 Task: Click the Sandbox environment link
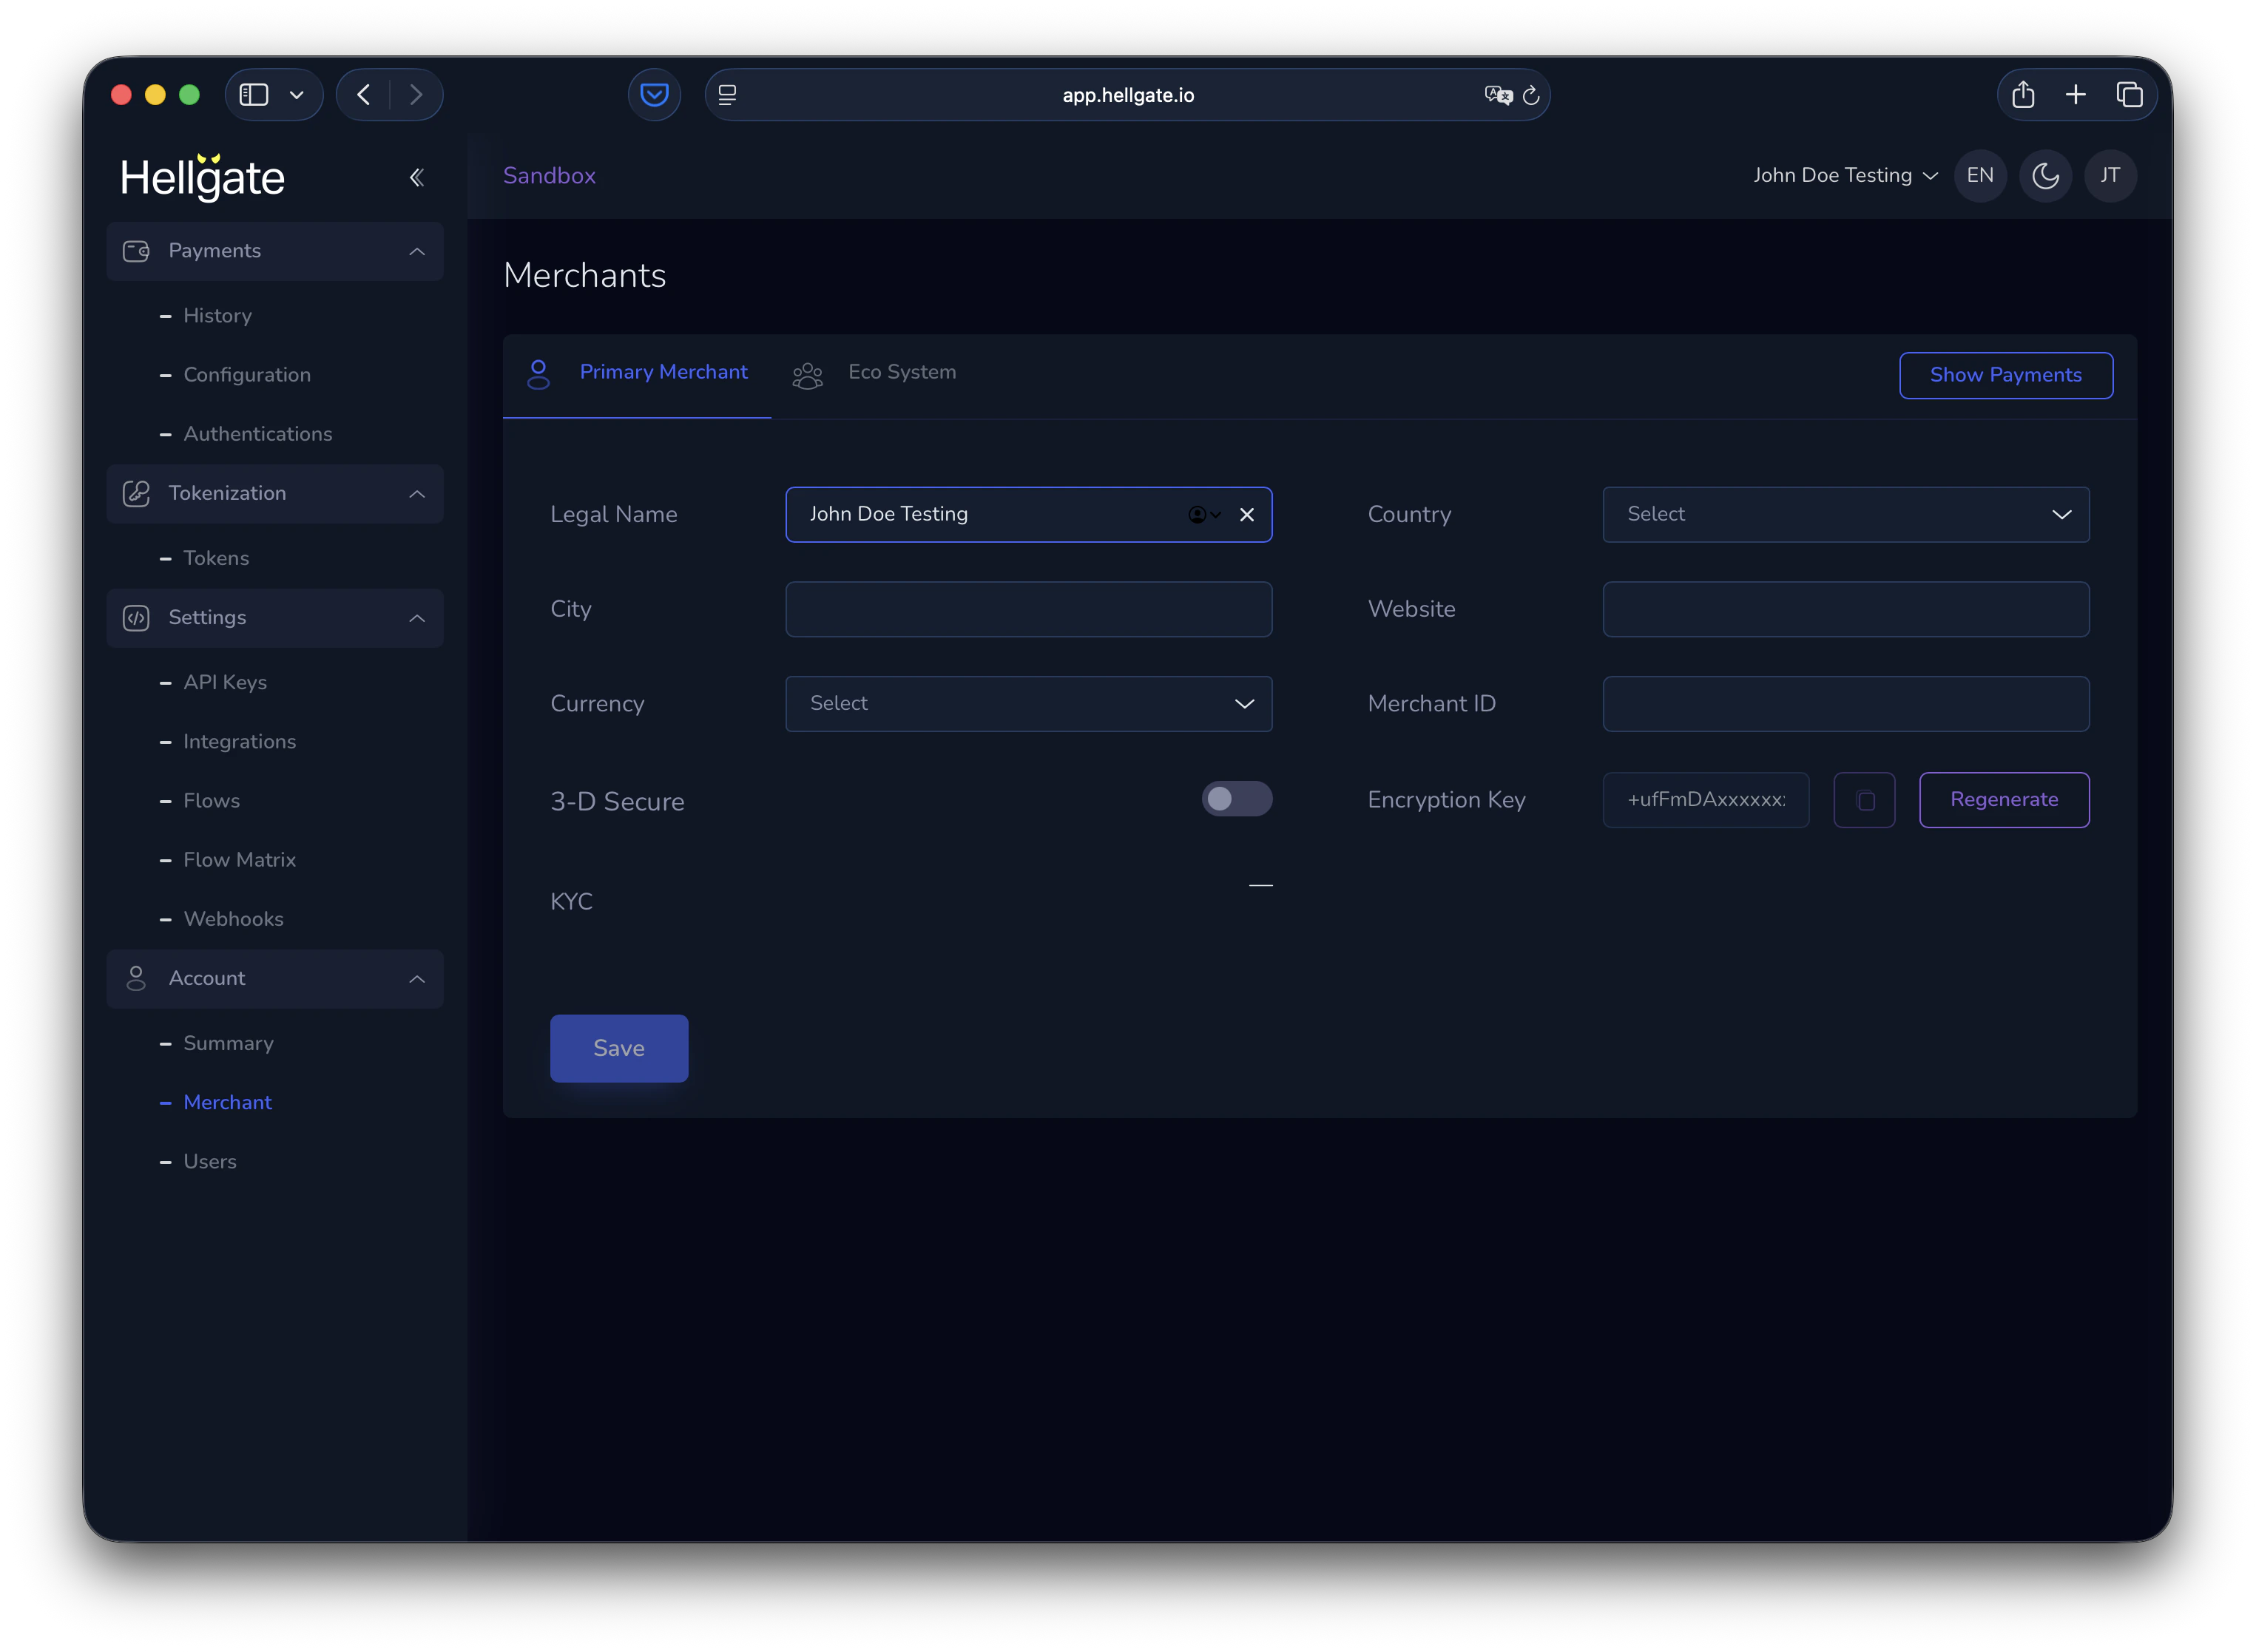(549, 176)
